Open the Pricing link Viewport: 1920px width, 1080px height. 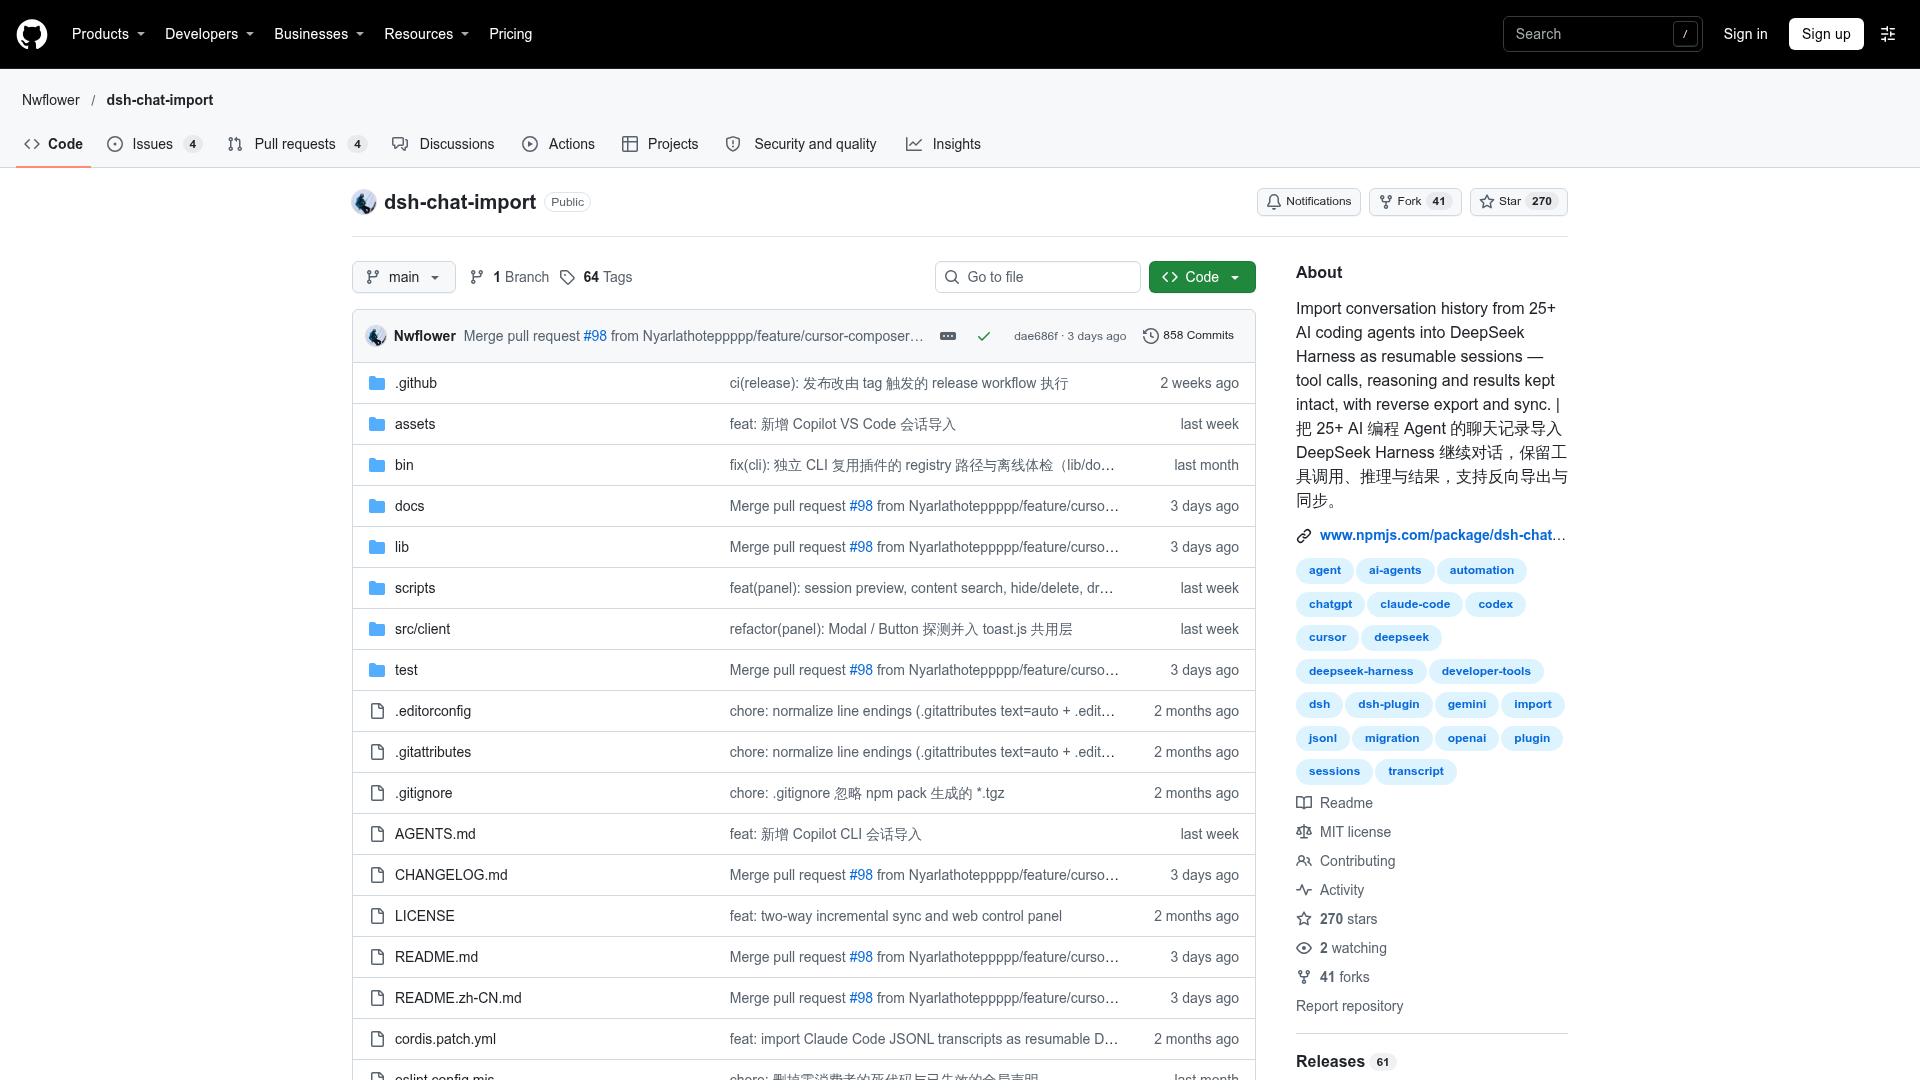tap(510, 34)
